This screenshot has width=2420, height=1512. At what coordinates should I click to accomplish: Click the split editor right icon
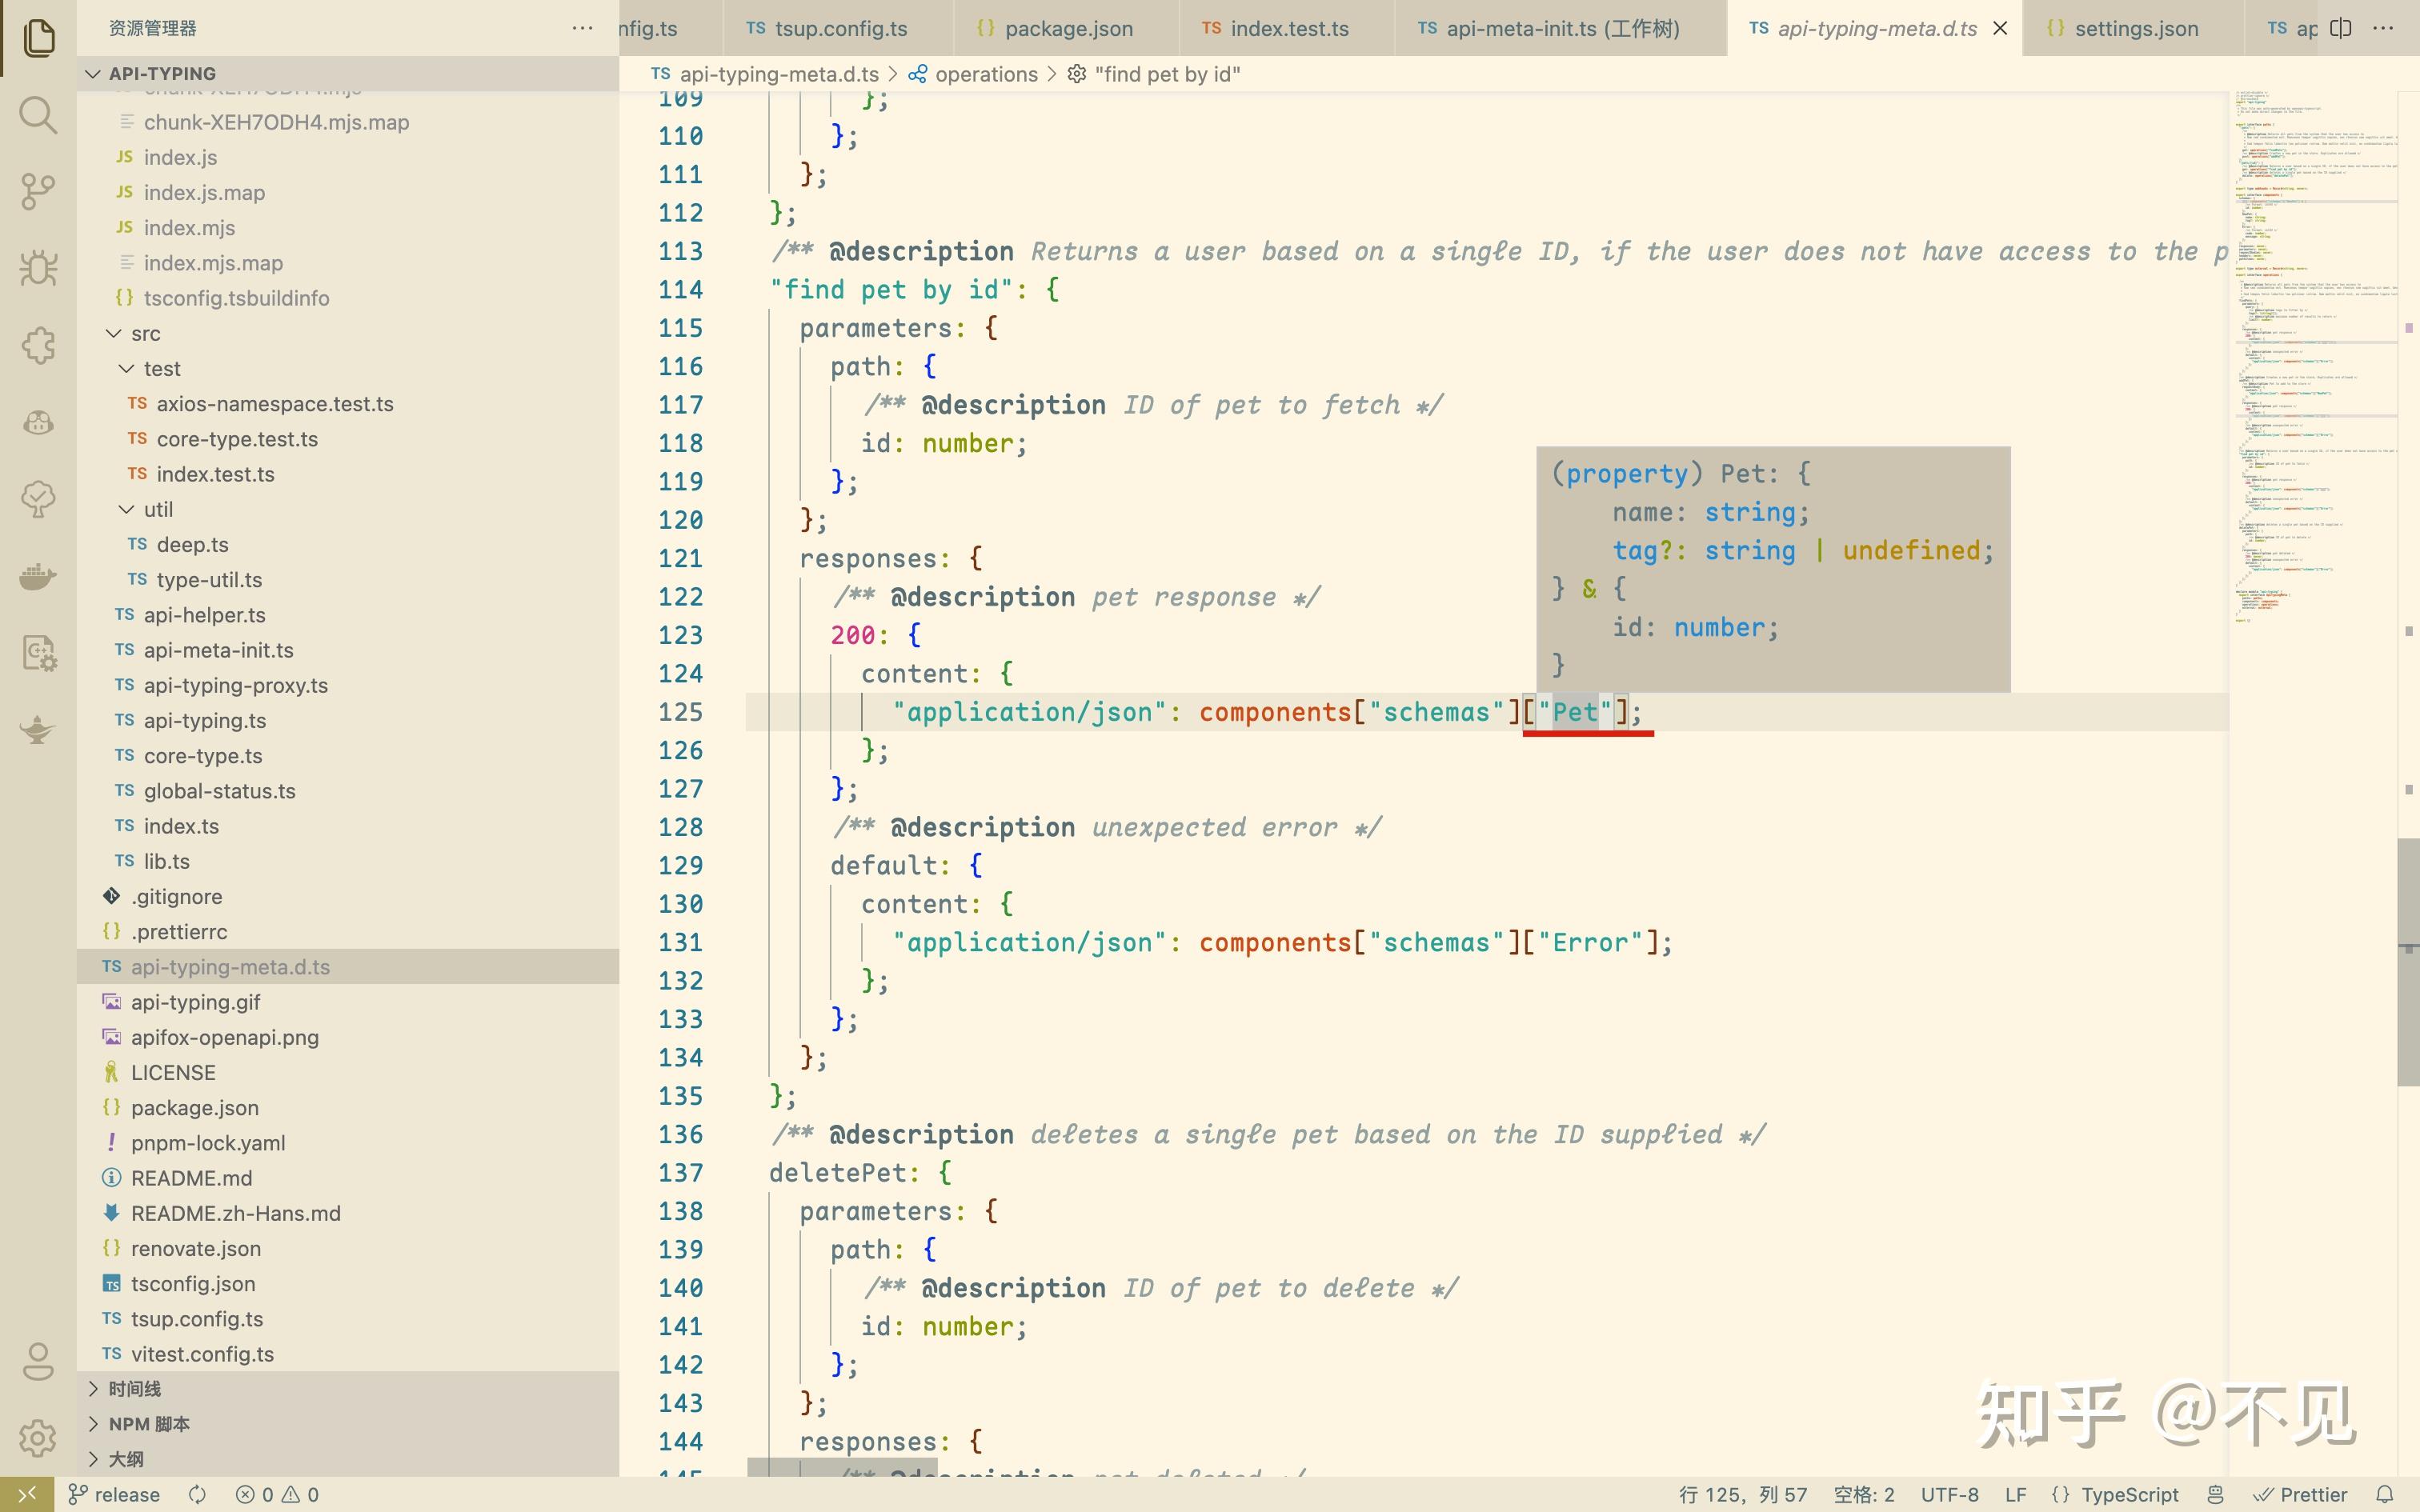tap(2340, 28)
